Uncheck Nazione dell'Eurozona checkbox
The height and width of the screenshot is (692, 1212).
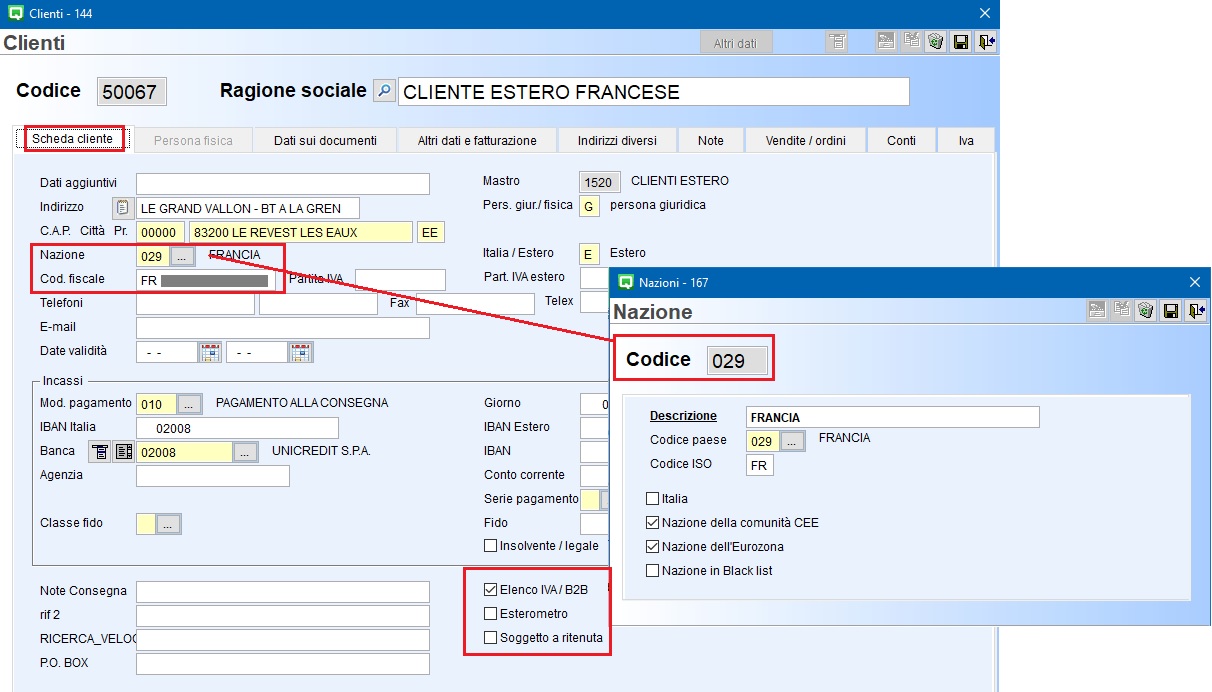(x=653, y=547)
